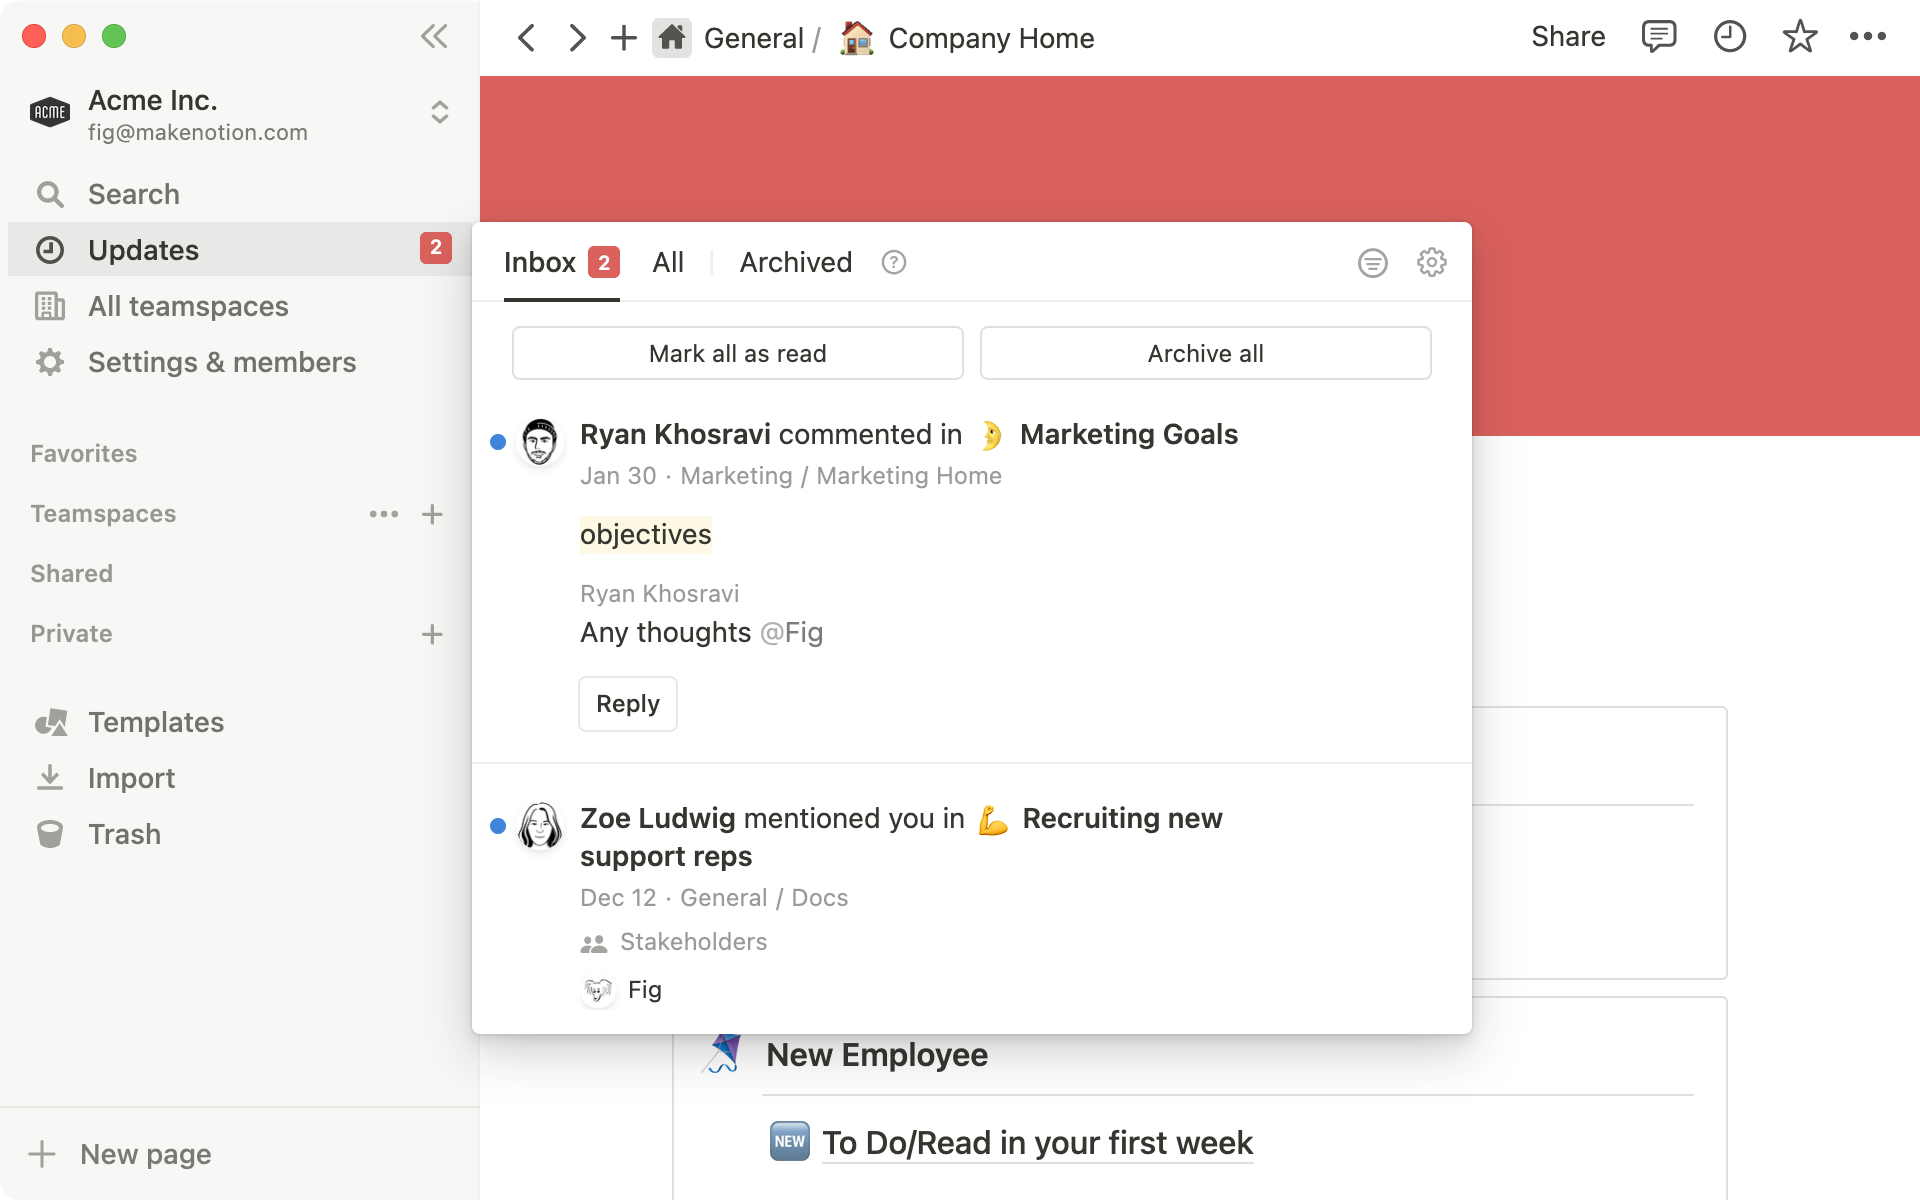Open a new tab with the plus icon

[623, 37]
